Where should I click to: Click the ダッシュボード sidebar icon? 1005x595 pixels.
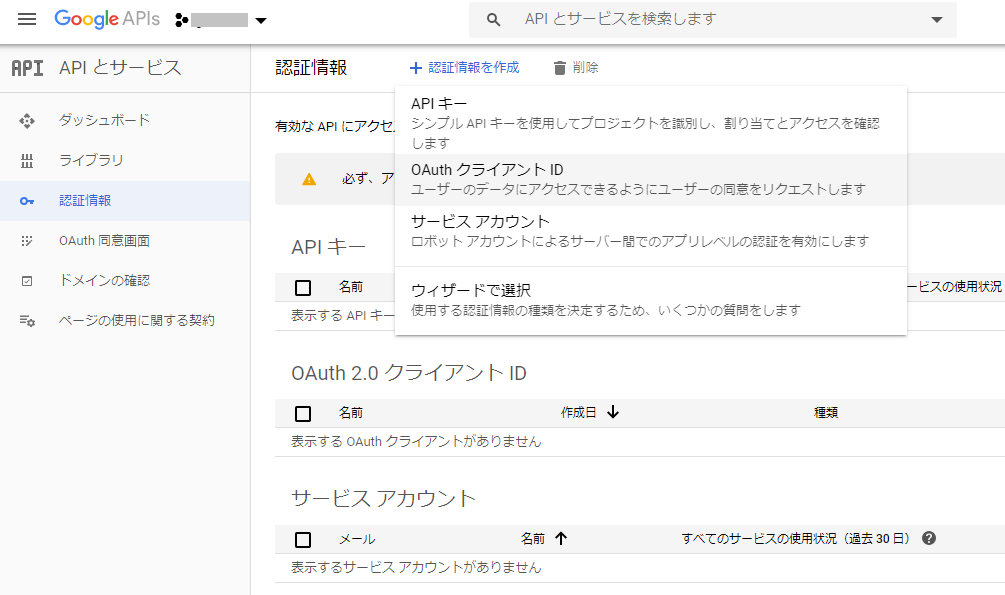pyautogui.click(x=27, y=121)
